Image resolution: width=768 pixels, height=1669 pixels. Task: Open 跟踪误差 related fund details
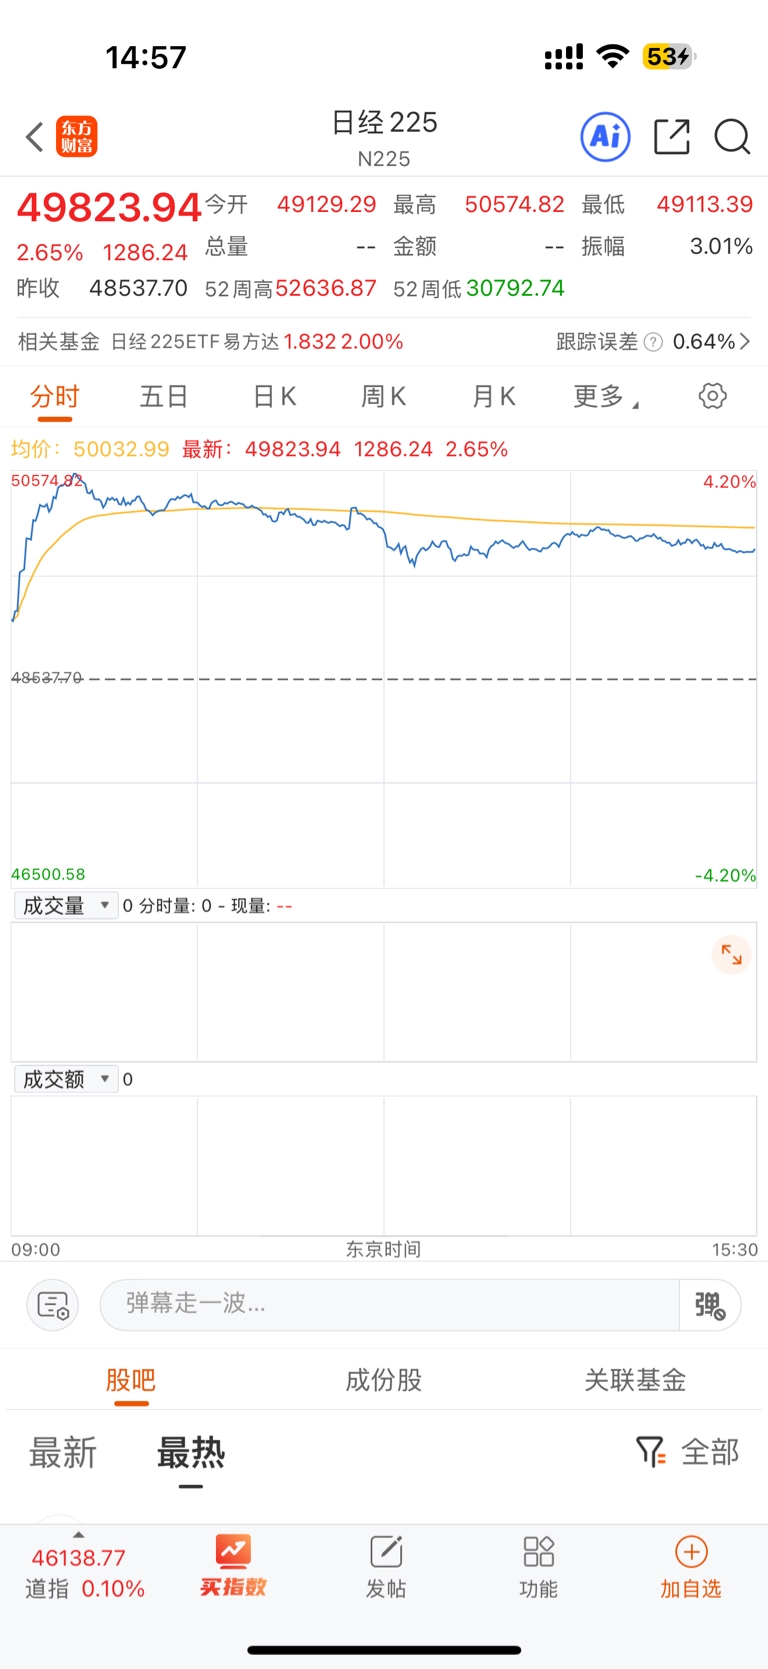(x=652, y=342)
